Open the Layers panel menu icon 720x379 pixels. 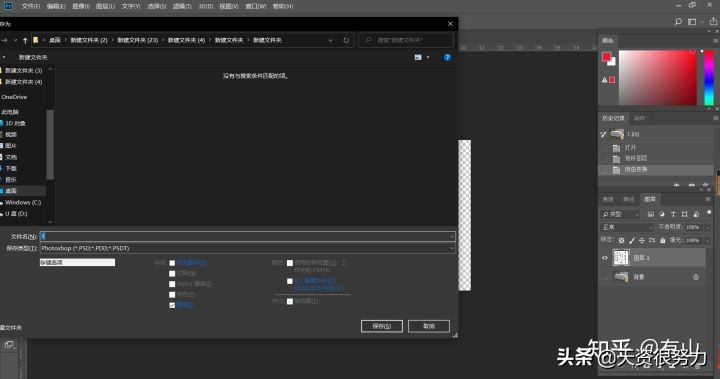pos(708,199)
